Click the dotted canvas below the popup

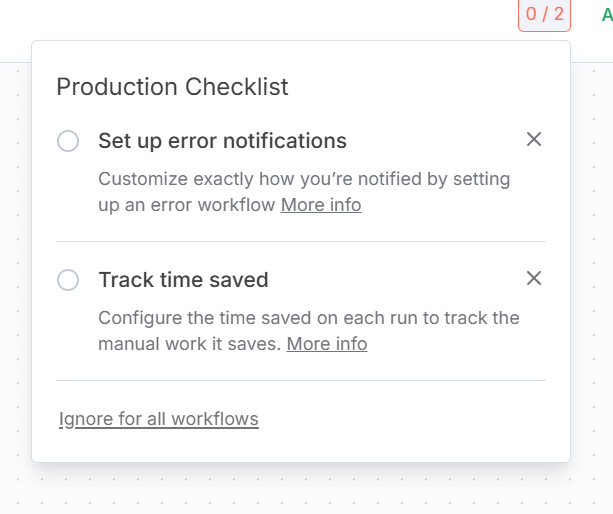pyautogui.click(x=300, y=490)
